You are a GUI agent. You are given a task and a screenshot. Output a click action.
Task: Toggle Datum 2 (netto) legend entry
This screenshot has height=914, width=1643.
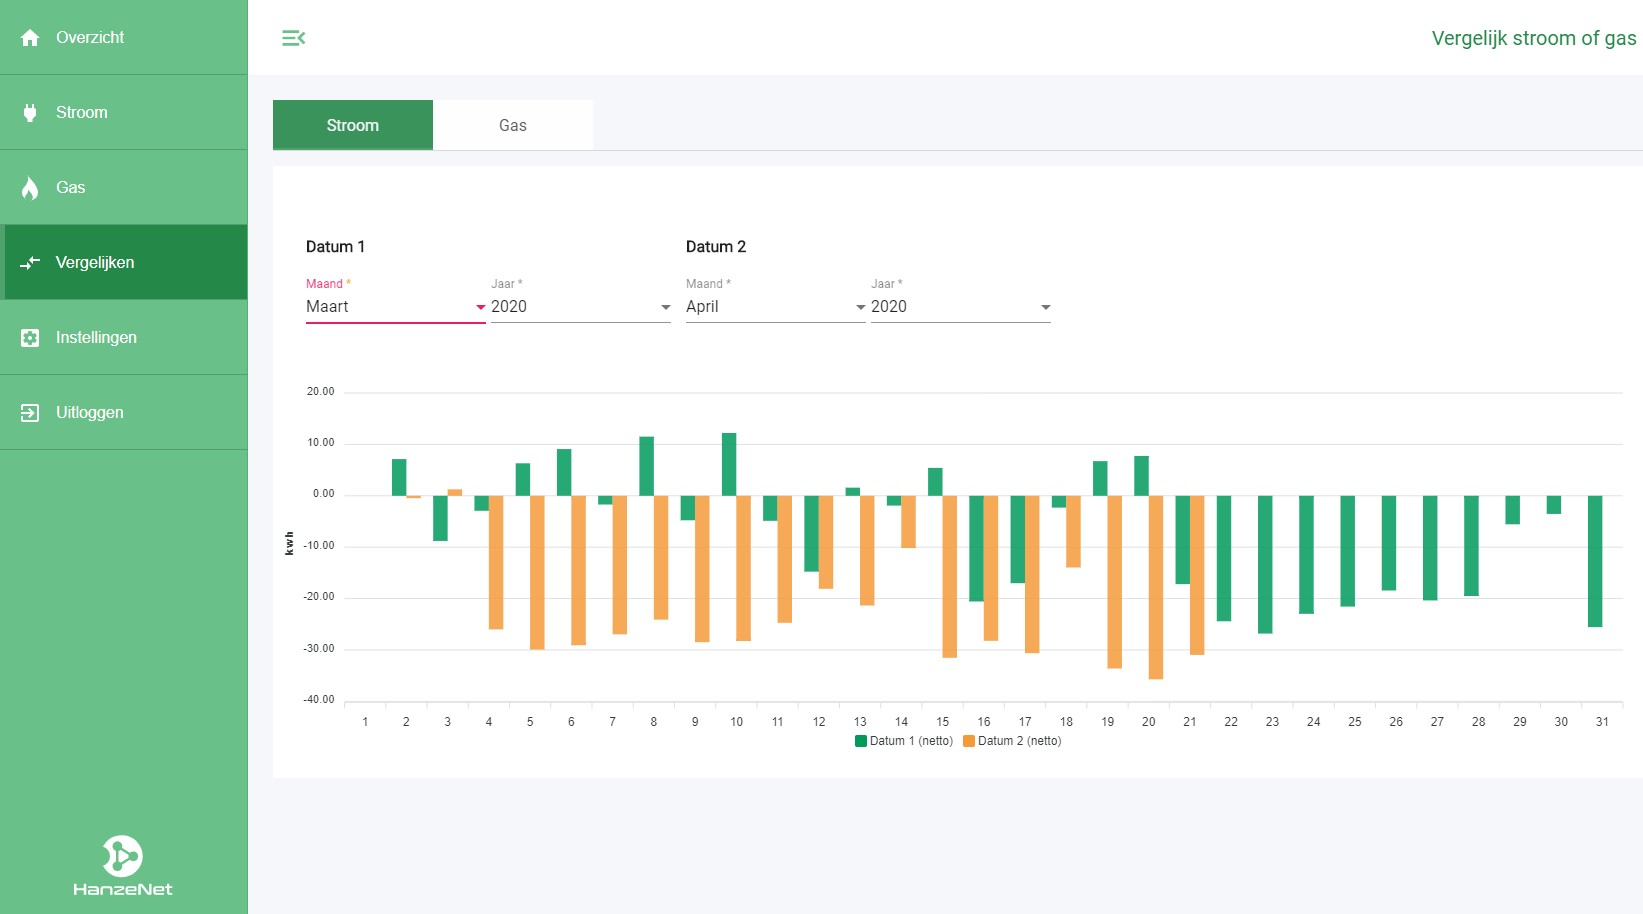(1012, 741)
